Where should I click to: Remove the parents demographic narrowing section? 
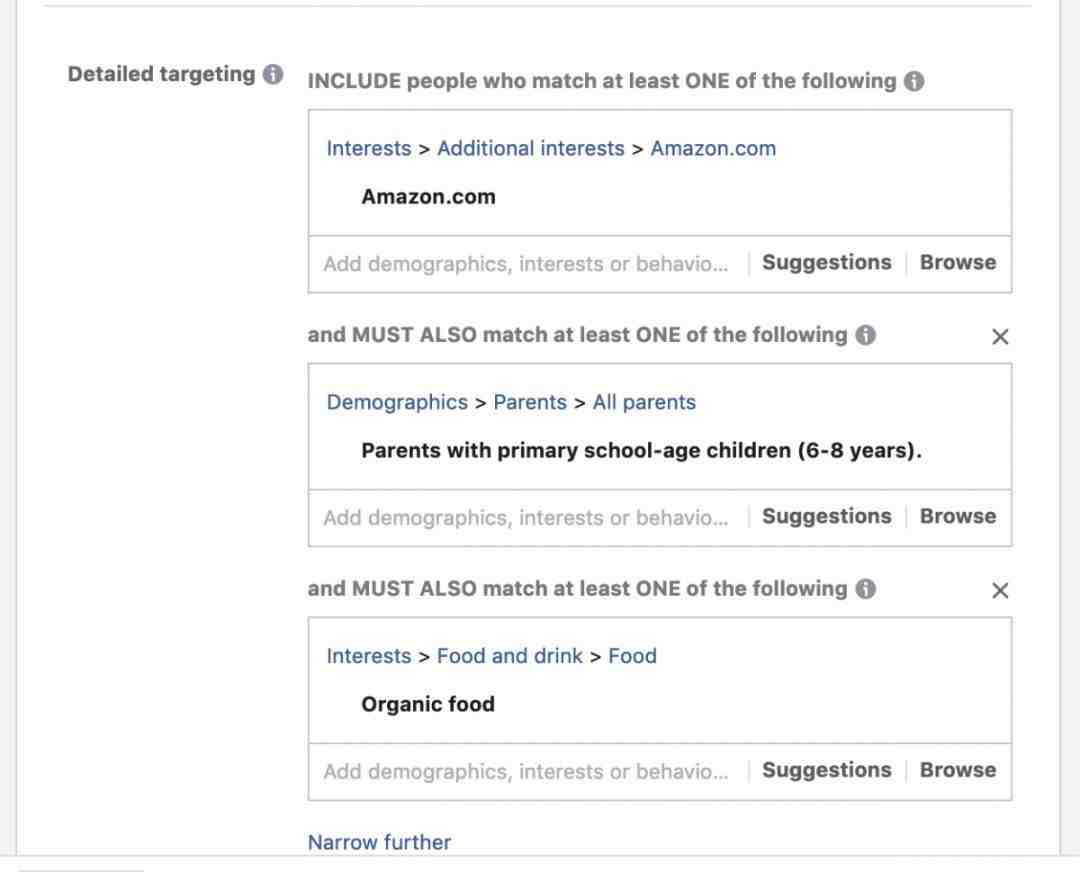[1000, 337]
